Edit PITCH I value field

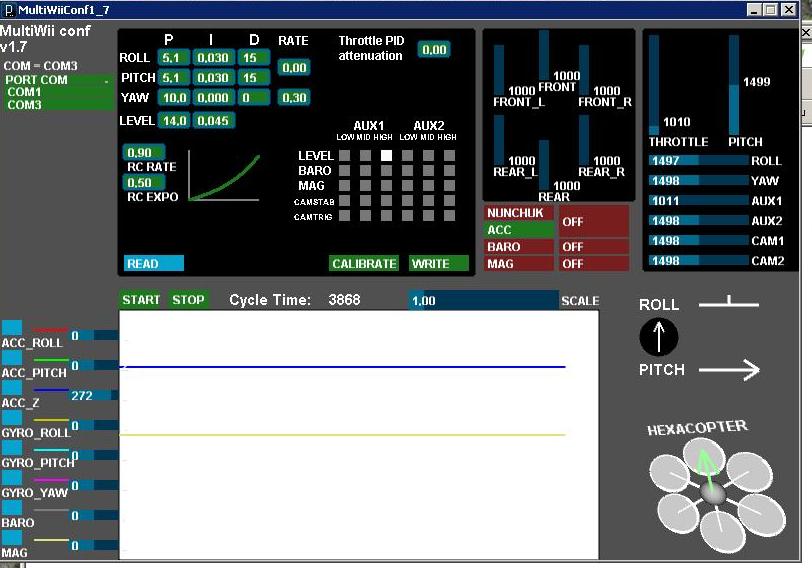[x=213, y=78]
